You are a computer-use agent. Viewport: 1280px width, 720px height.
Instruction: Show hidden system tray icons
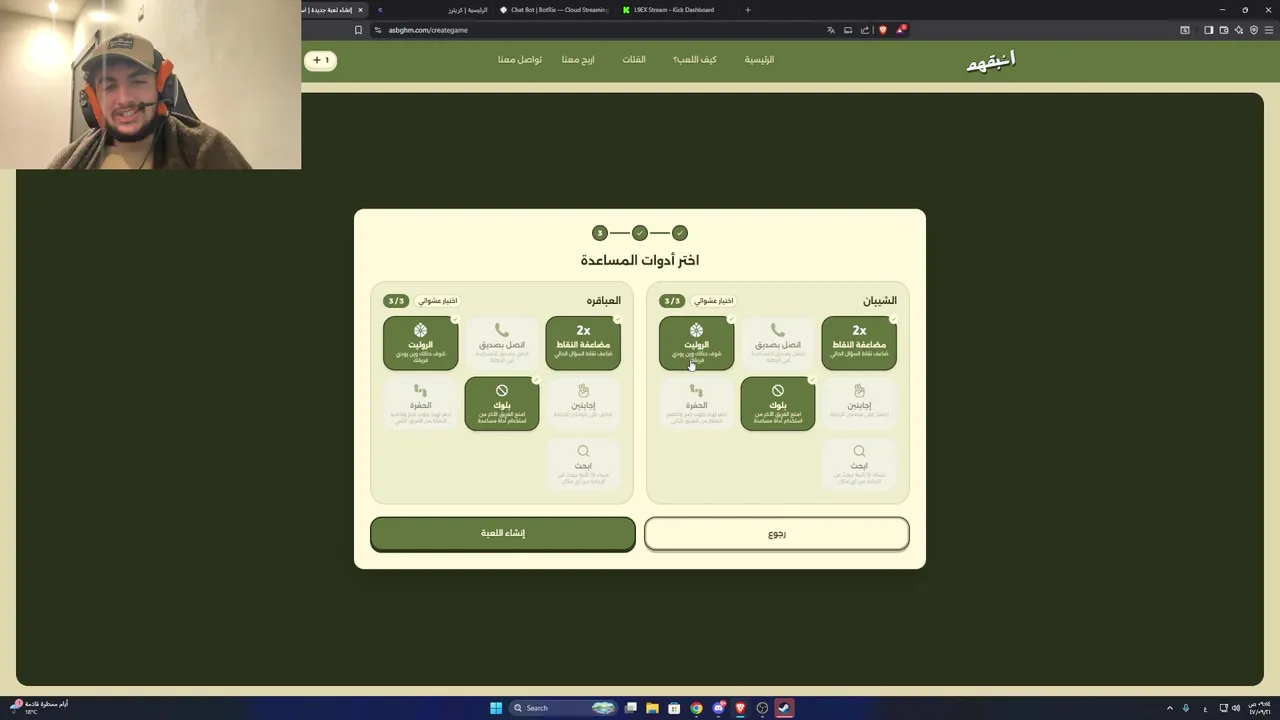point(1169,708)
